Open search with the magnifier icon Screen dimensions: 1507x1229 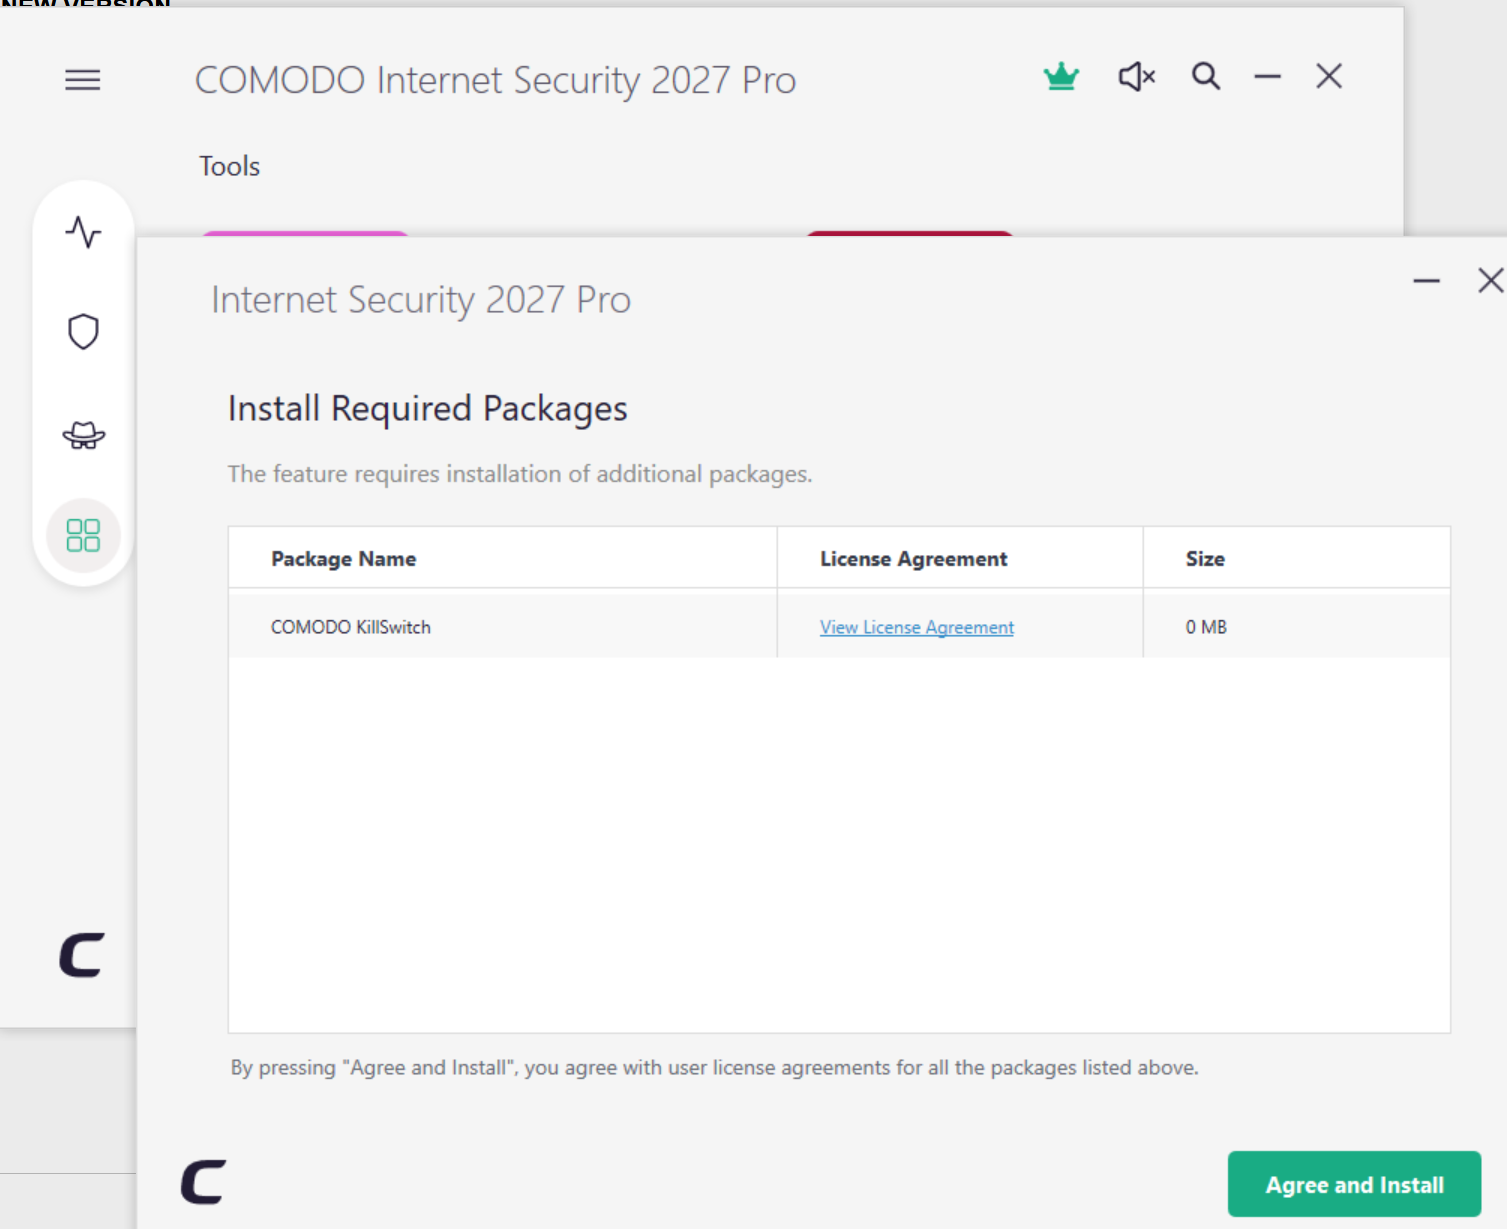pos(1206,77)
